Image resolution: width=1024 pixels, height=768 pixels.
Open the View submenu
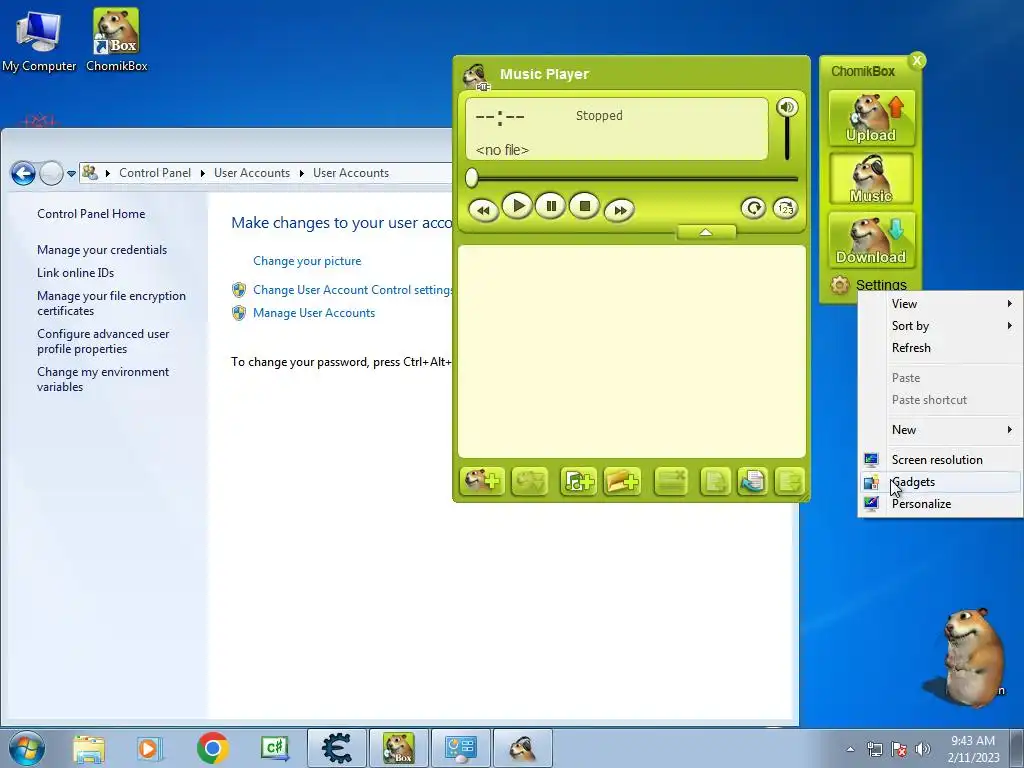point(941,304)
